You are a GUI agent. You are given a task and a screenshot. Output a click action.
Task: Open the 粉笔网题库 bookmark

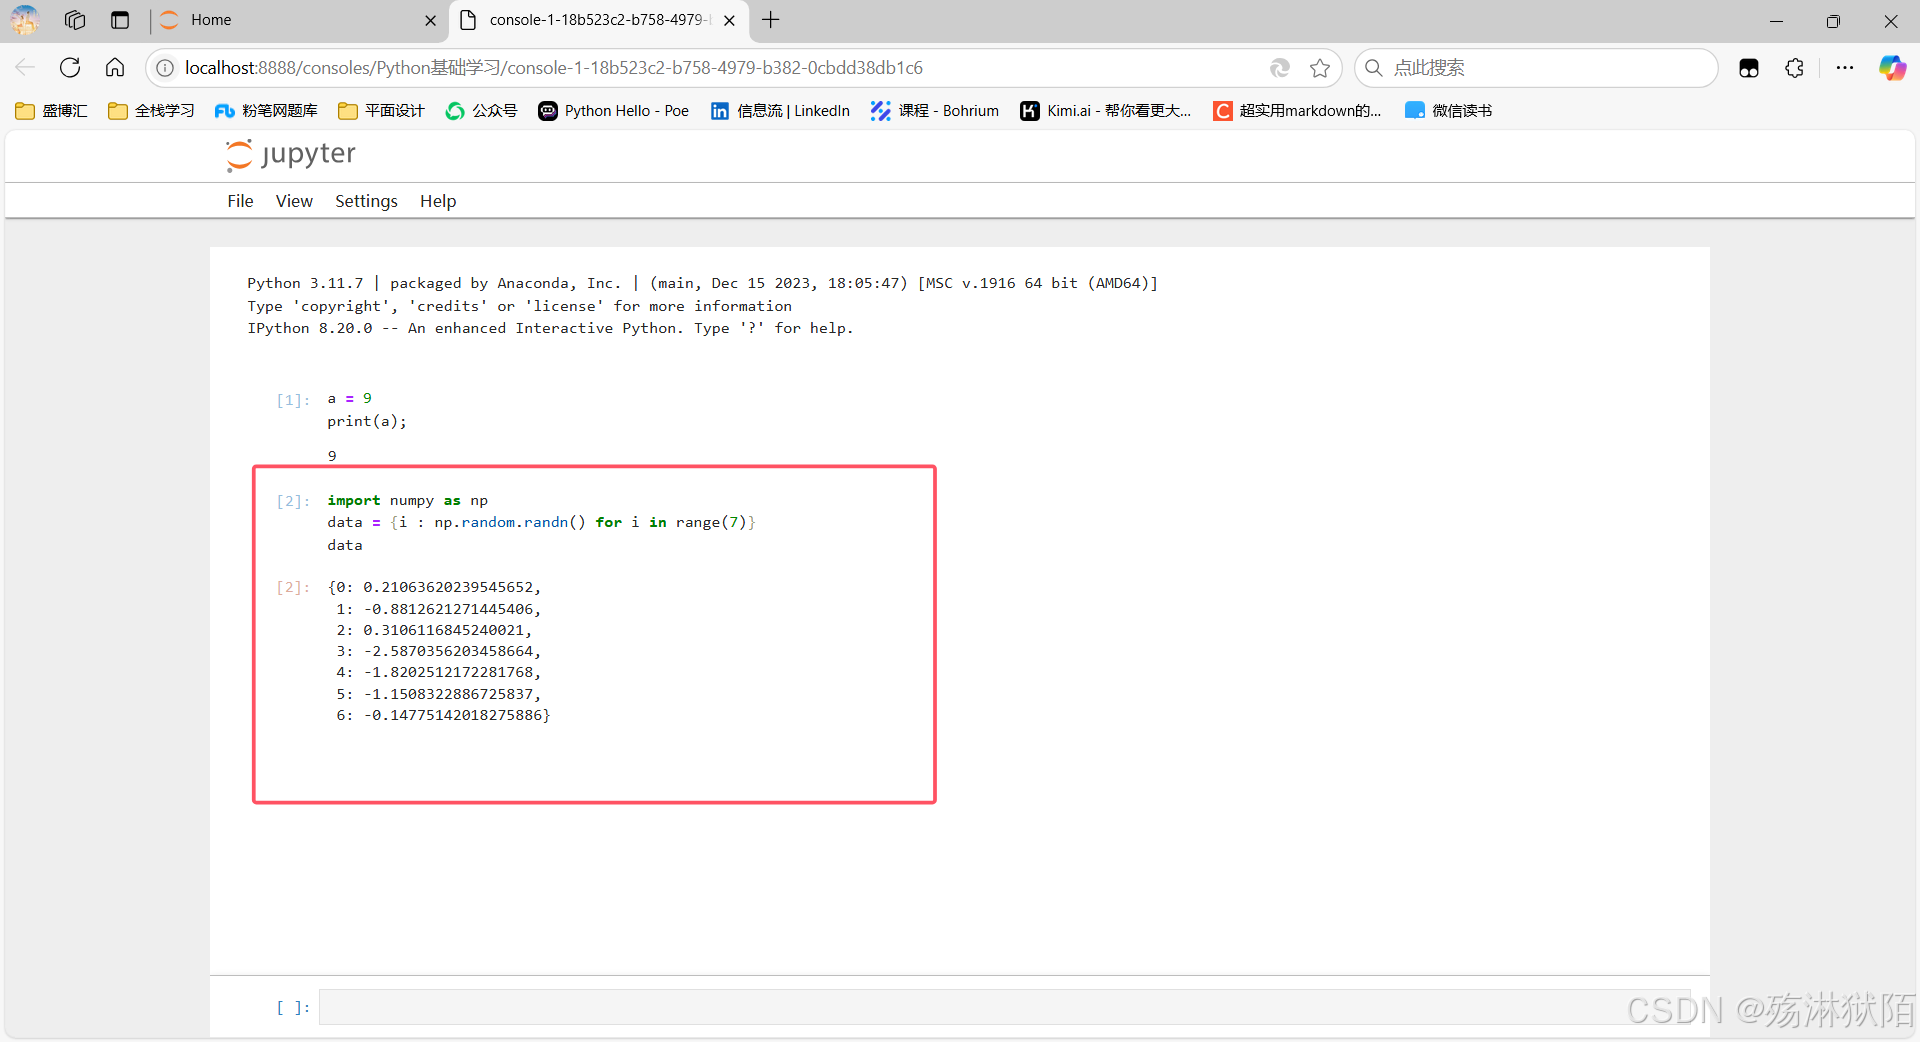pos(266,111)
